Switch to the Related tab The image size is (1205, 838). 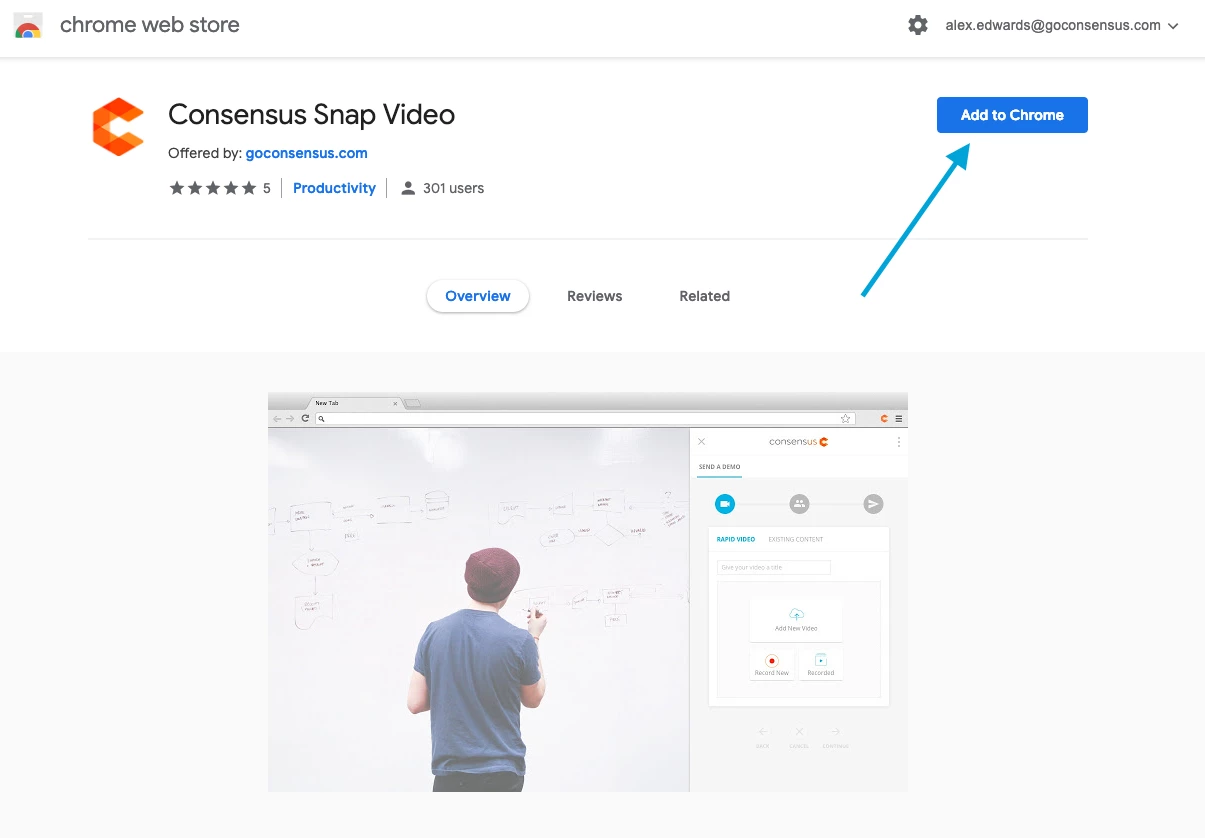[x=705, y=296]
